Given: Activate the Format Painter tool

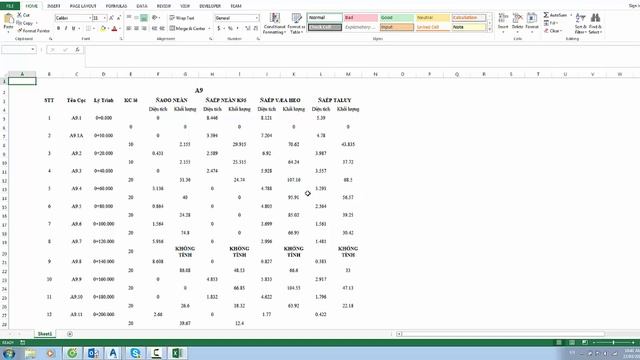Looking at the screenshot, I should coord(33,31).
